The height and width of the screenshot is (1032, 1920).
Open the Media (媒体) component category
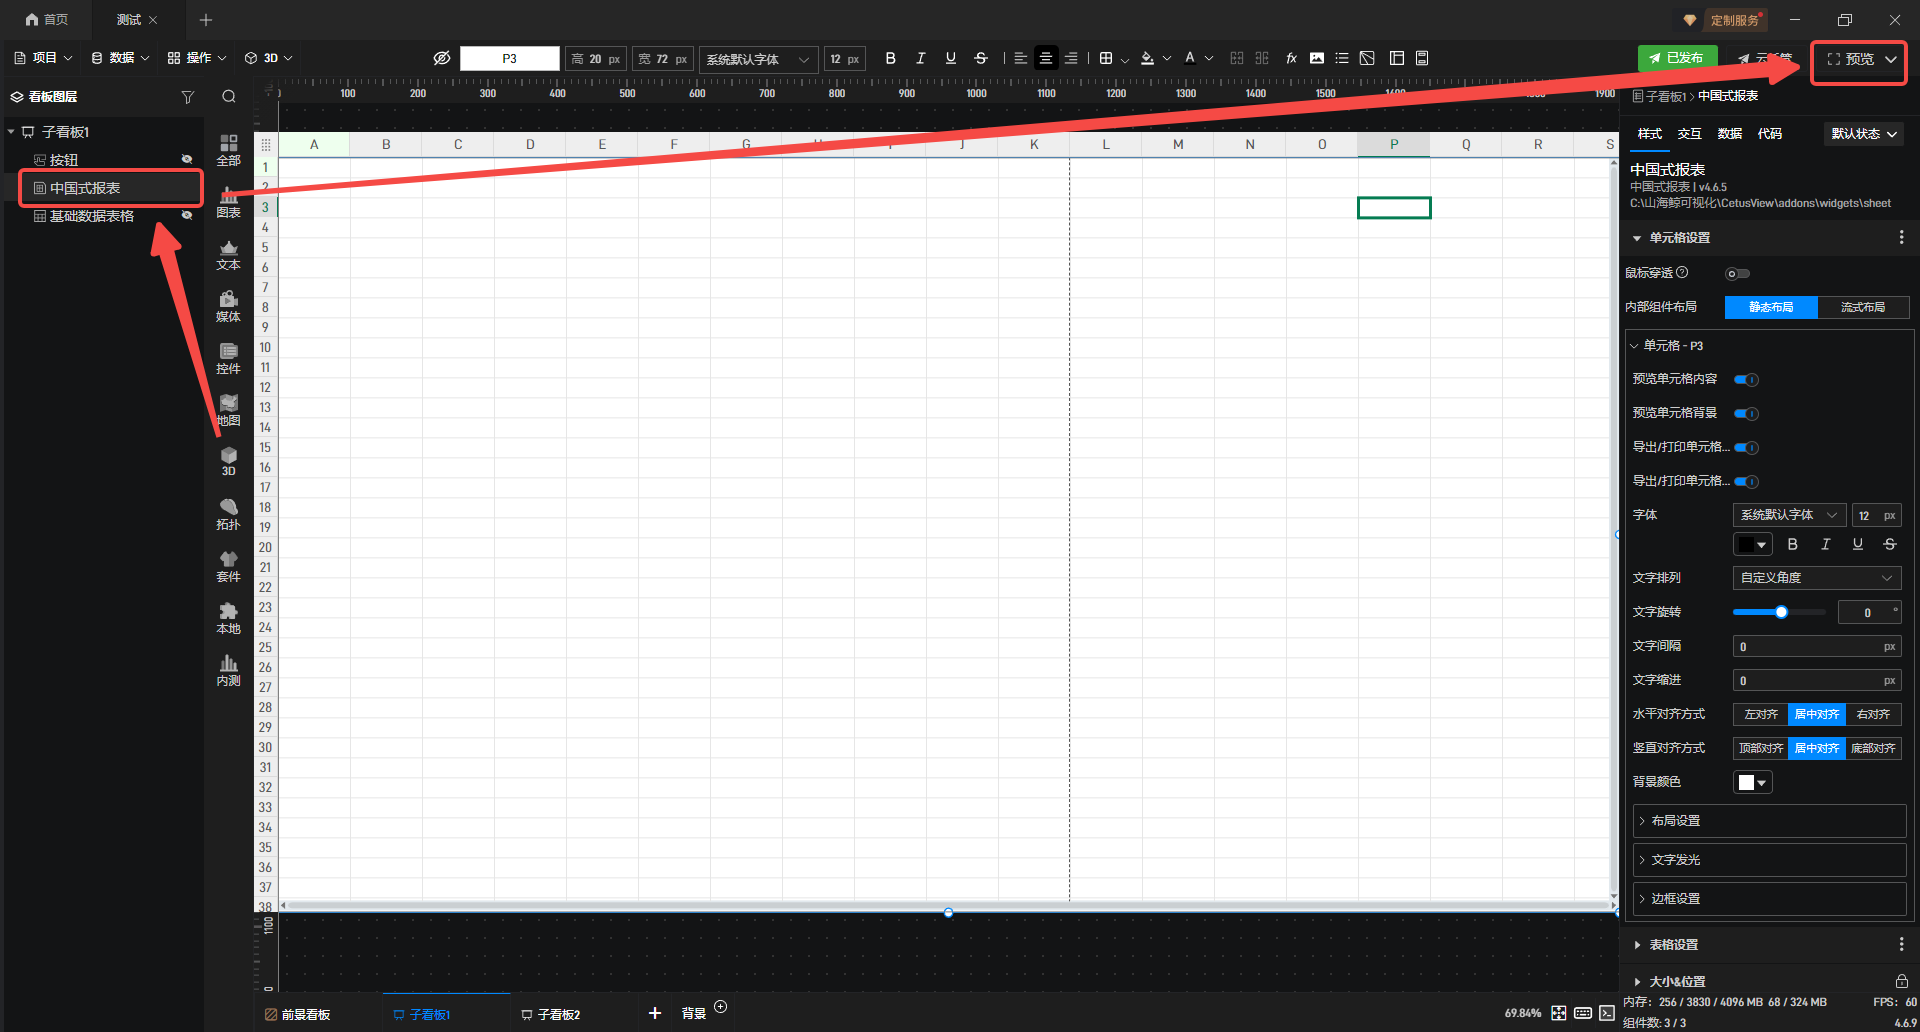click(x=228, y=306)
